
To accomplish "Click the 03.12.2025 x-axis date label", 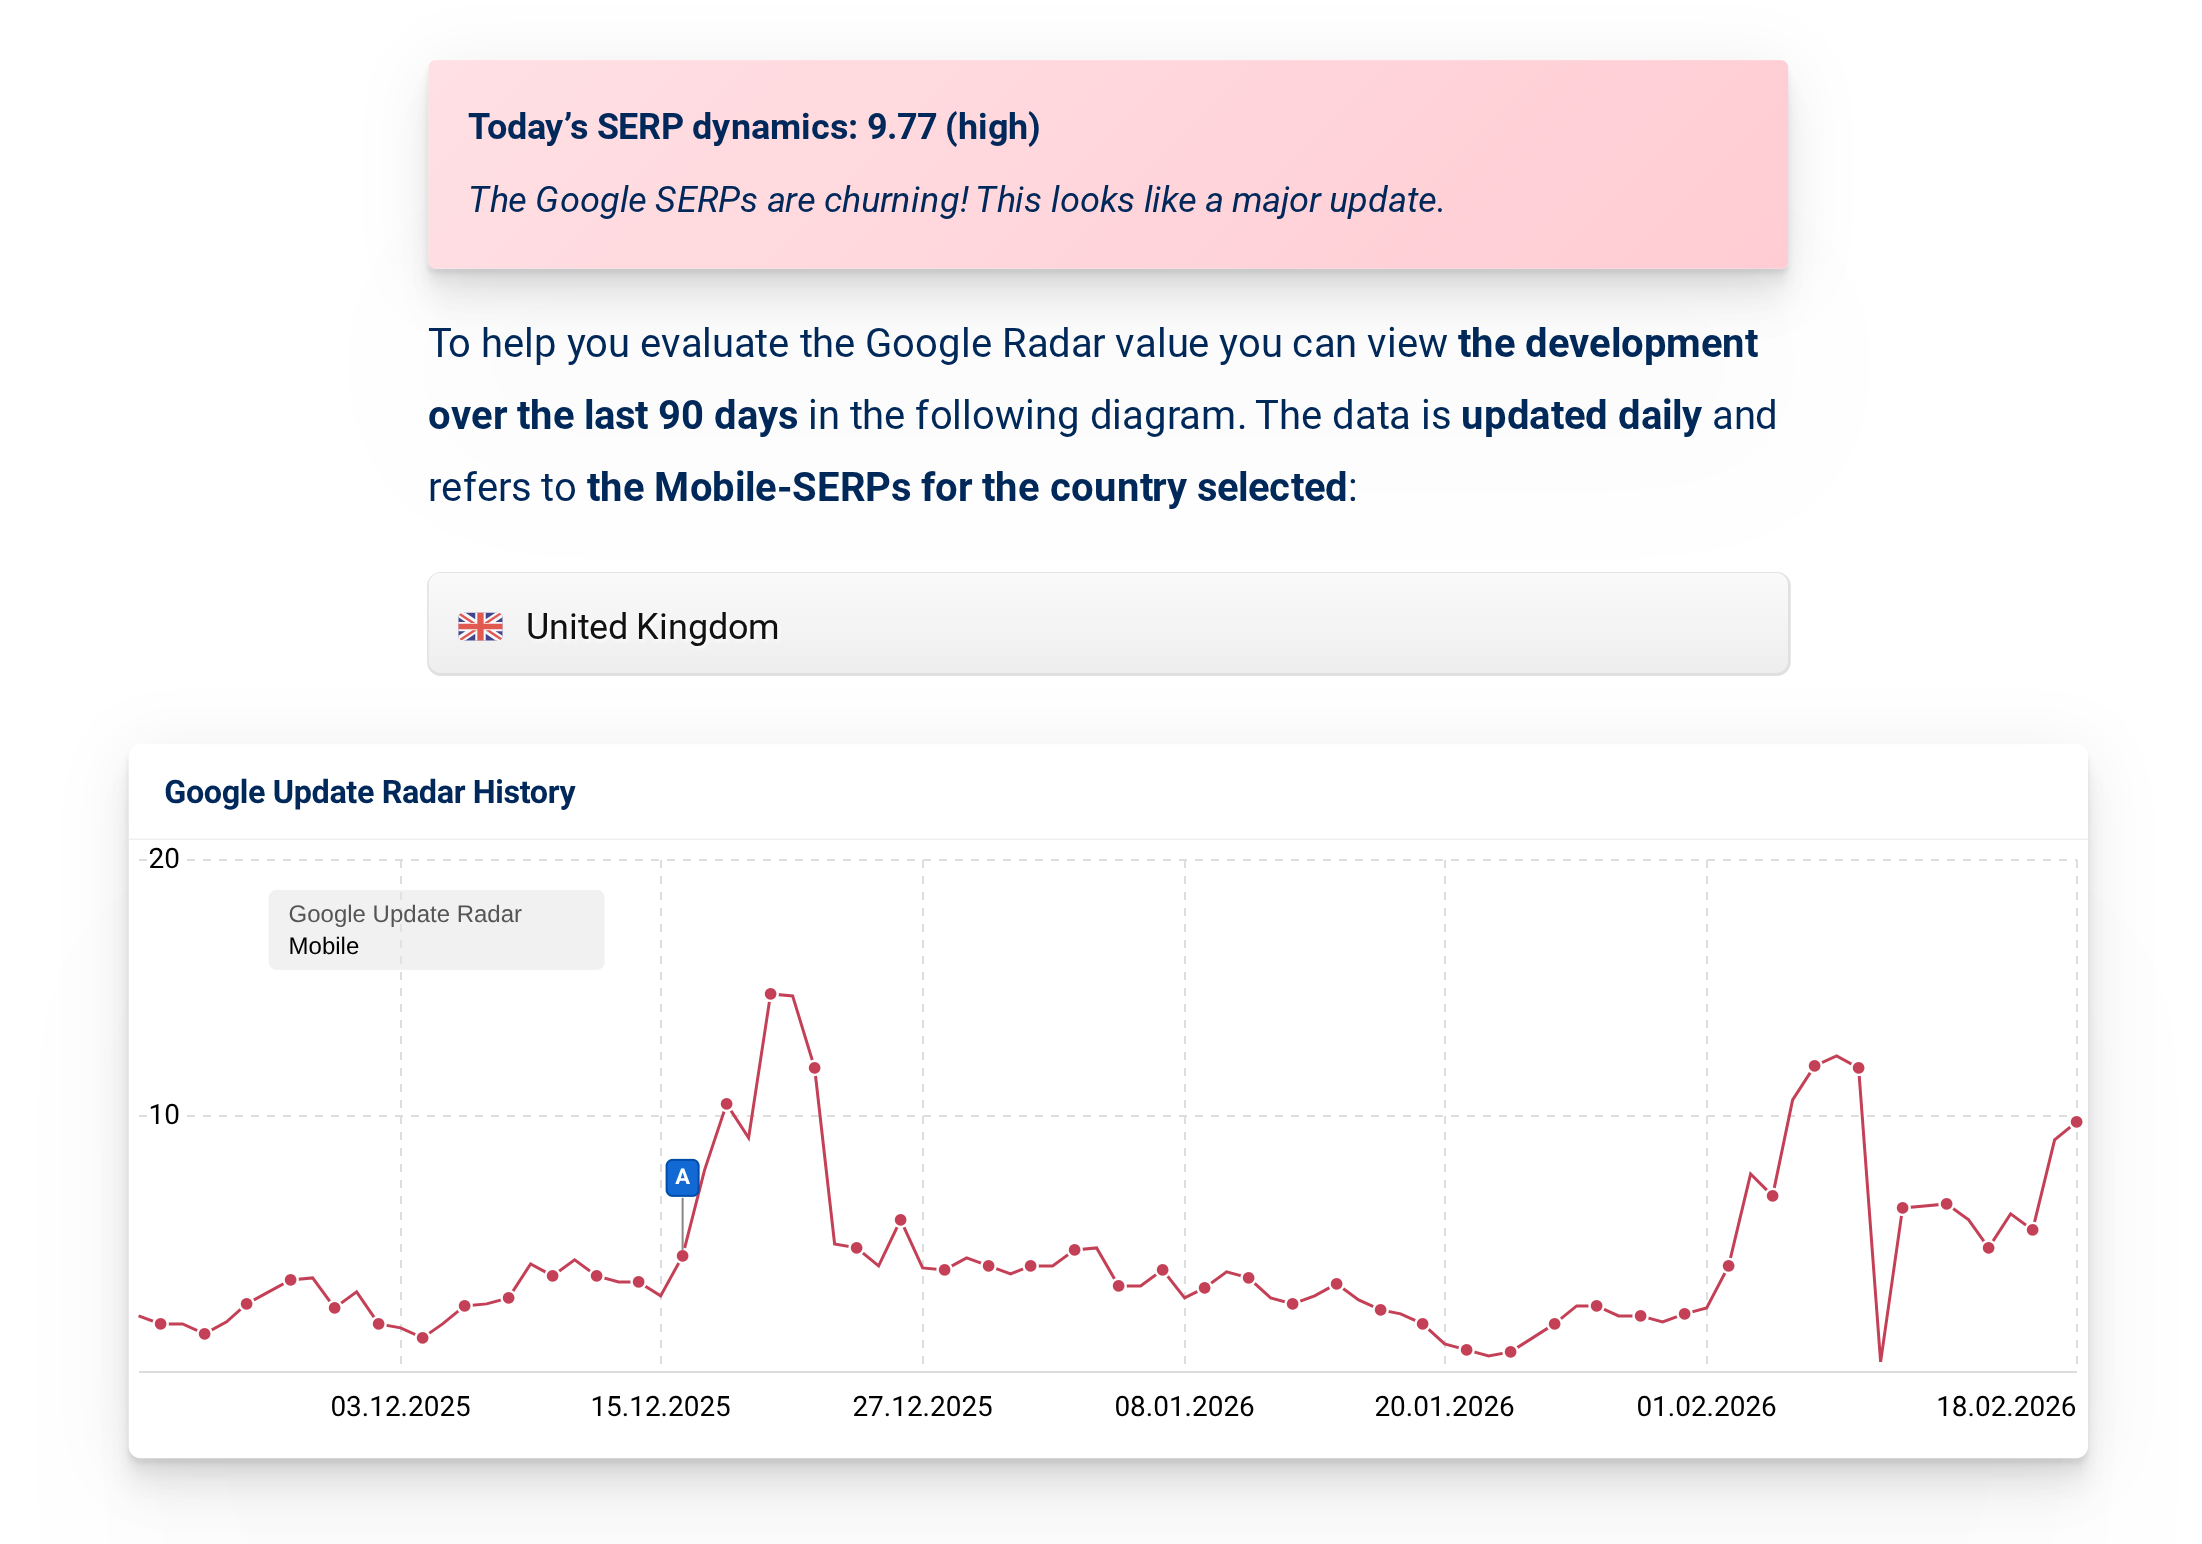I will click(400, 1406).
